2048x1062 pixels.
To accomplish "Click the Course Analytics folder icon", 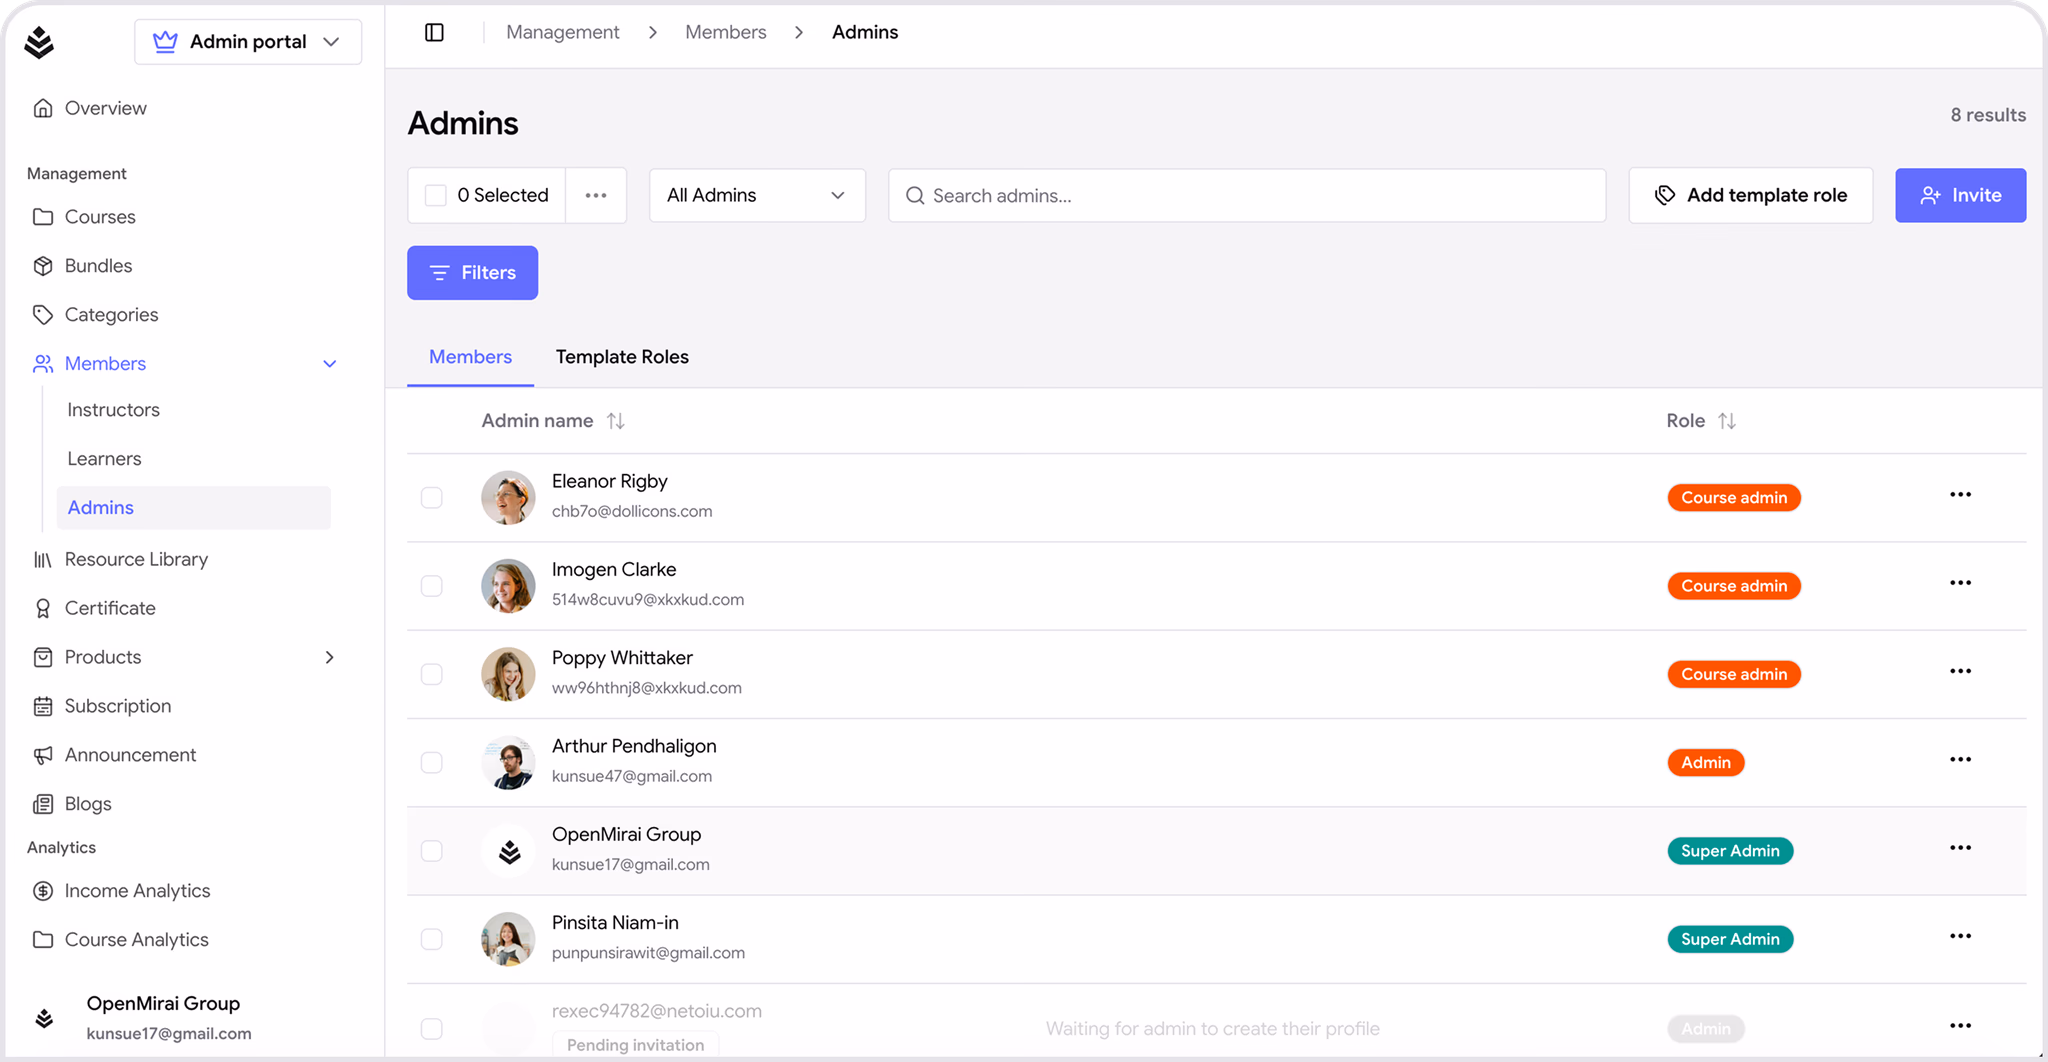I will click(x=42, y=940).
